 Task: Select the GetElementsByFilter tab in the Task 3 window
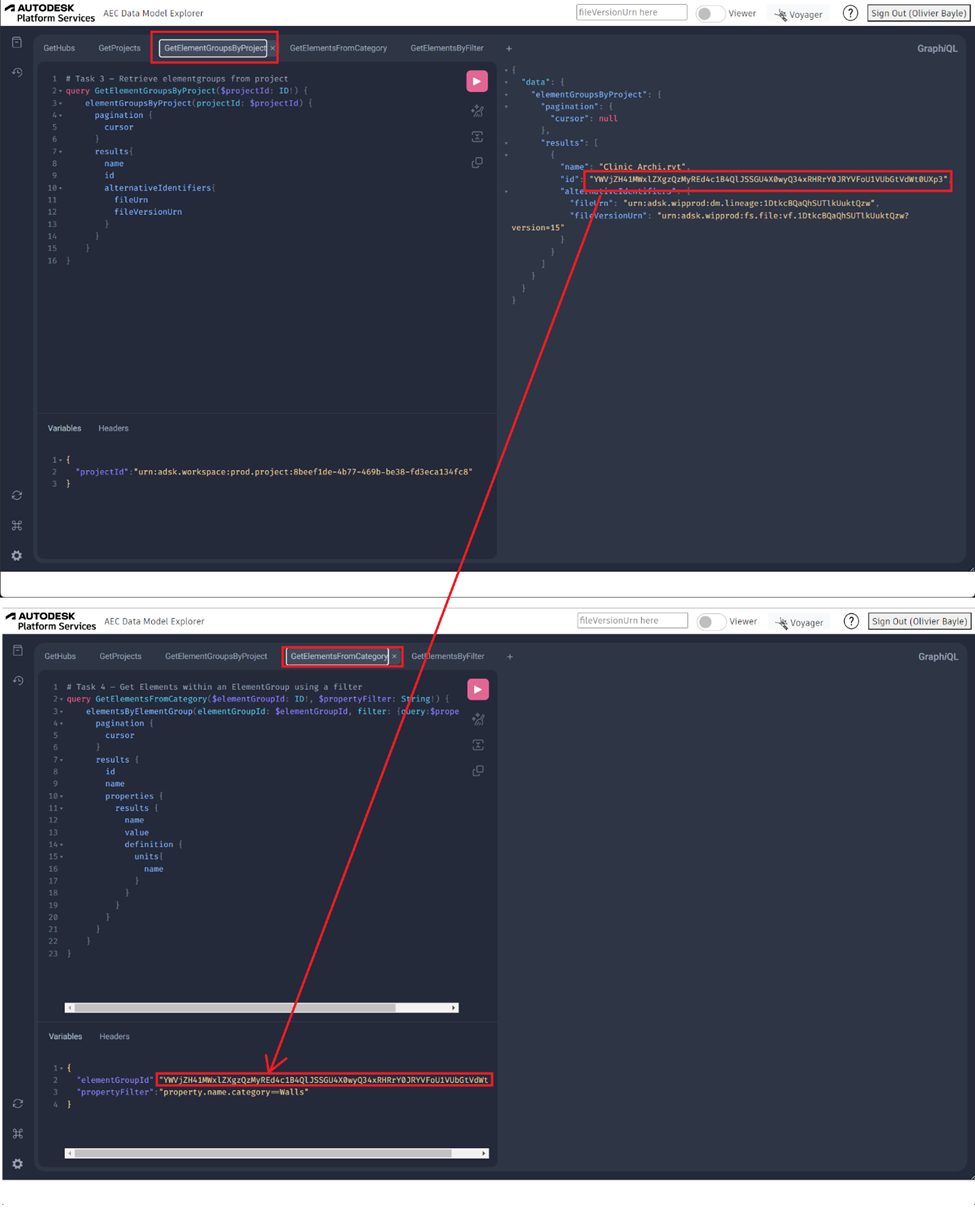tap(447, 48)
